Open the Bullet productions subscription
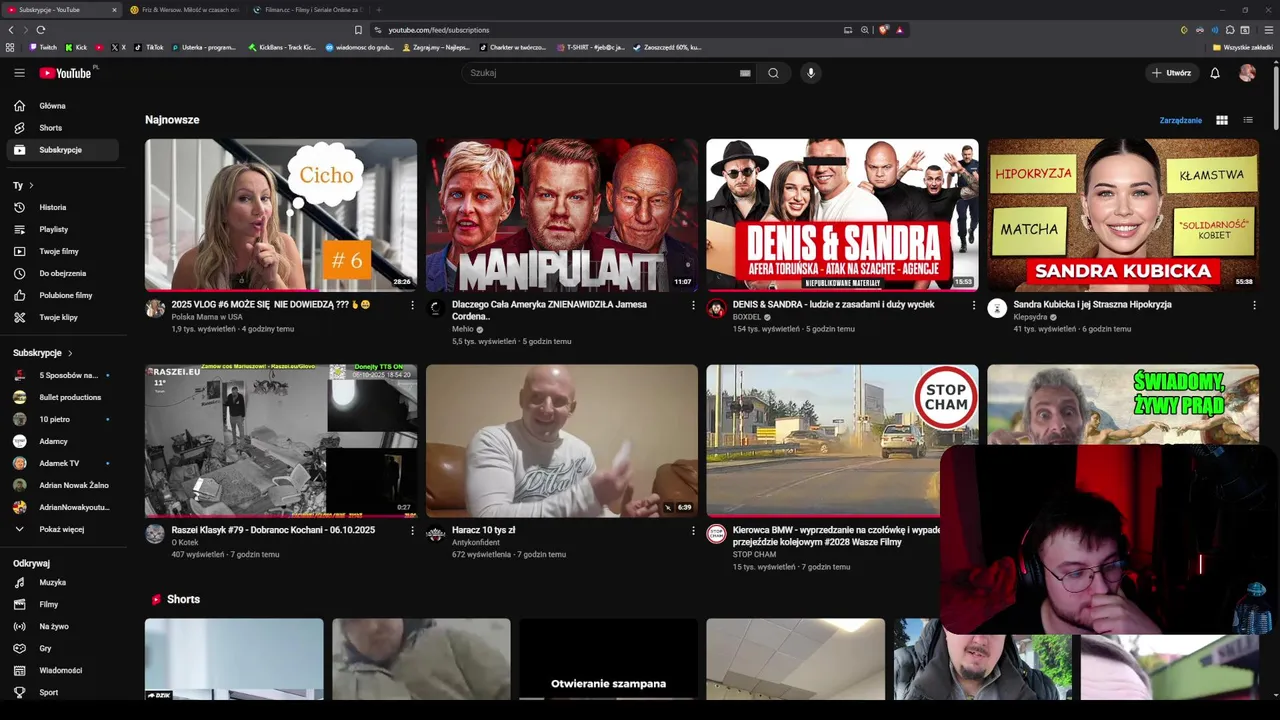 tap(61, 397)
